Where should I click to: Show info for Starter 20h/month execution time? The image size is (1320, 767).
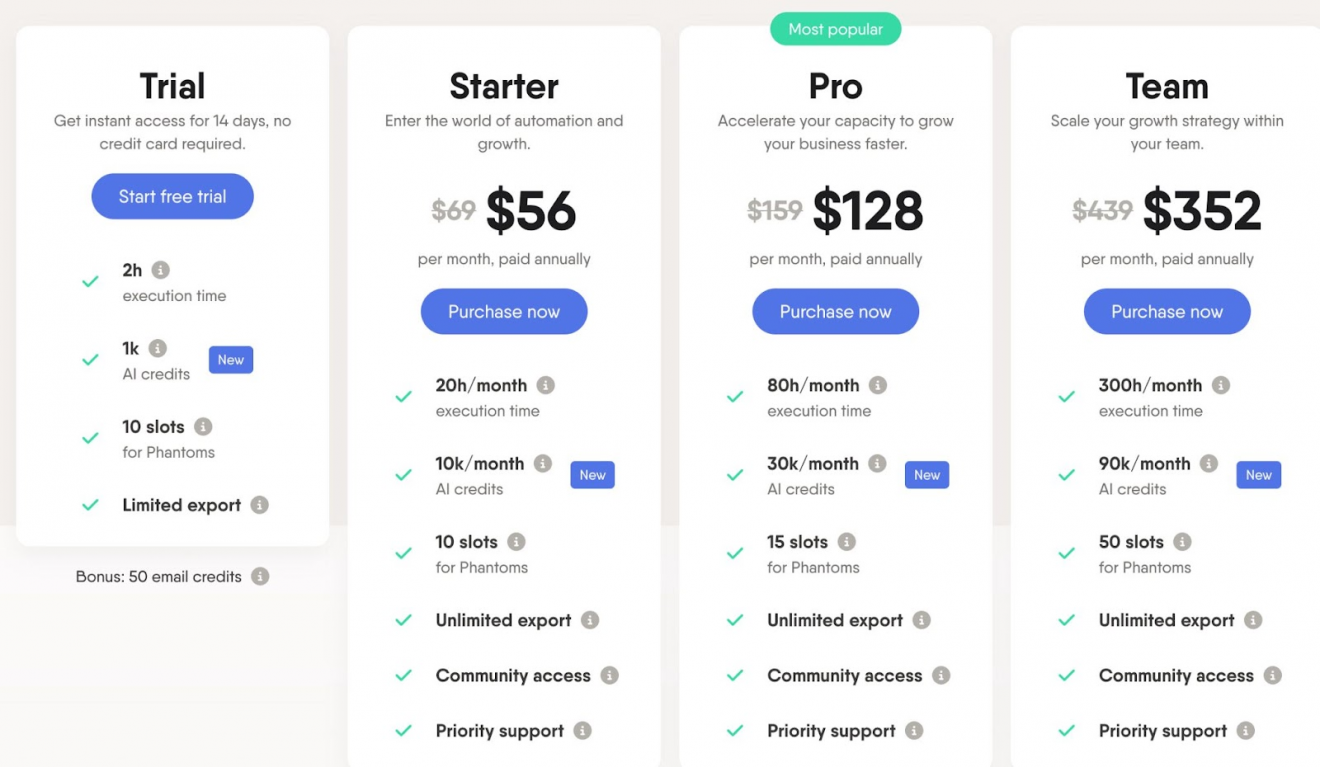click(545, 385)
